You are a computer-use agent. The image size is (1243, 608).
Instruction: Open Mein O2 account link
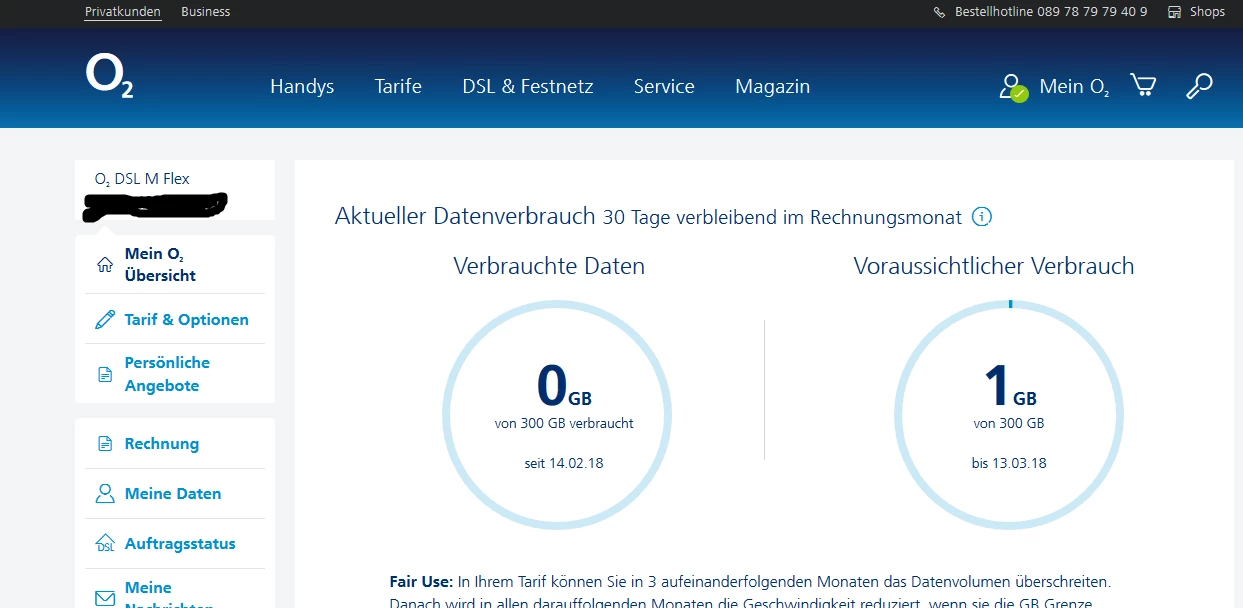(x=1074, y=87)
